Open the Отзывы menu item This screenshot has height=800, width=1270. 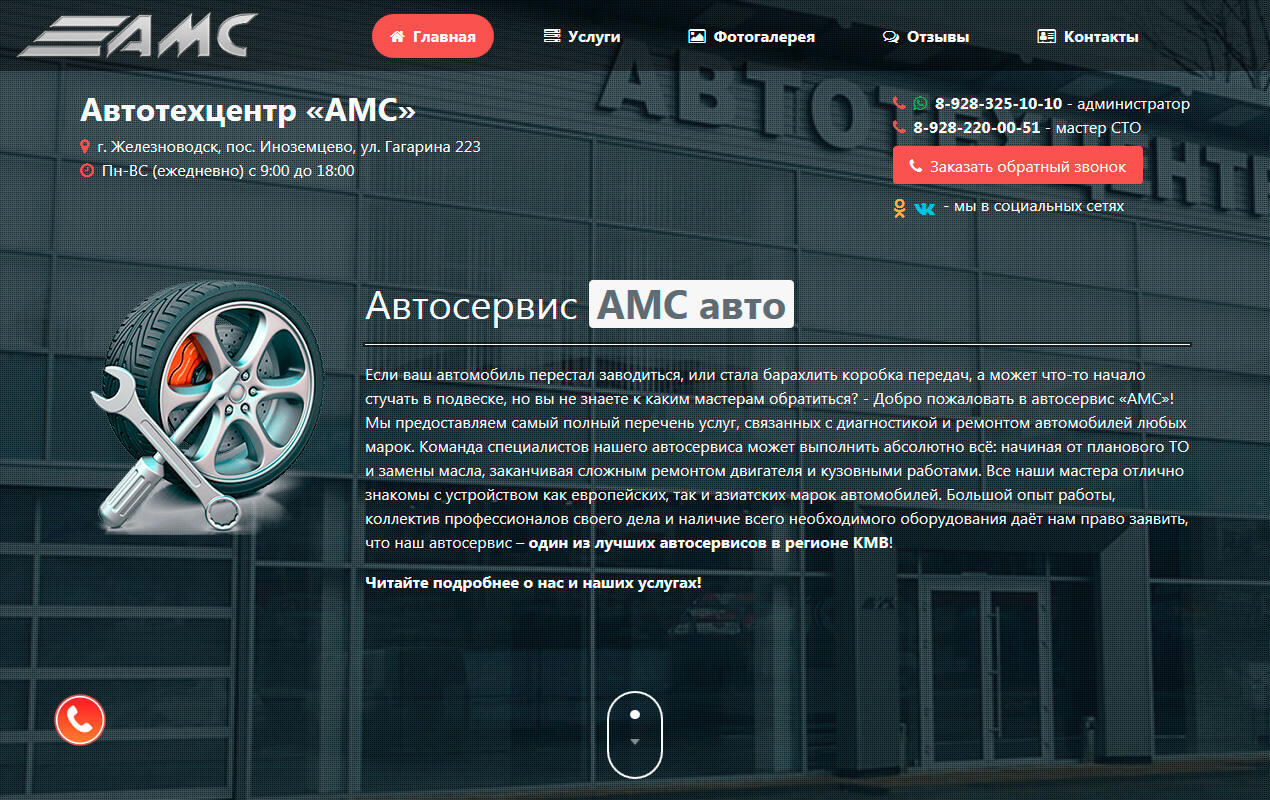click(926, 37)
